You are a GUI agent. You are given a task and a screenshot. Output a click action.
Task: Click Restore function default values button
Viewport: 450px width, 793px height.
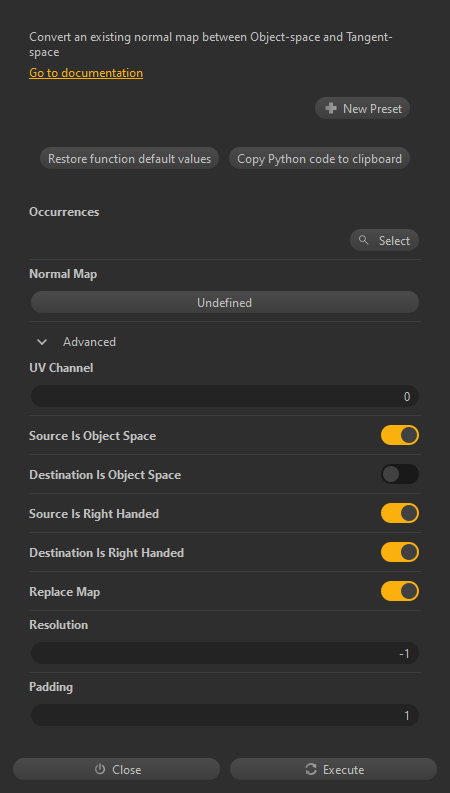pos(129,158)
